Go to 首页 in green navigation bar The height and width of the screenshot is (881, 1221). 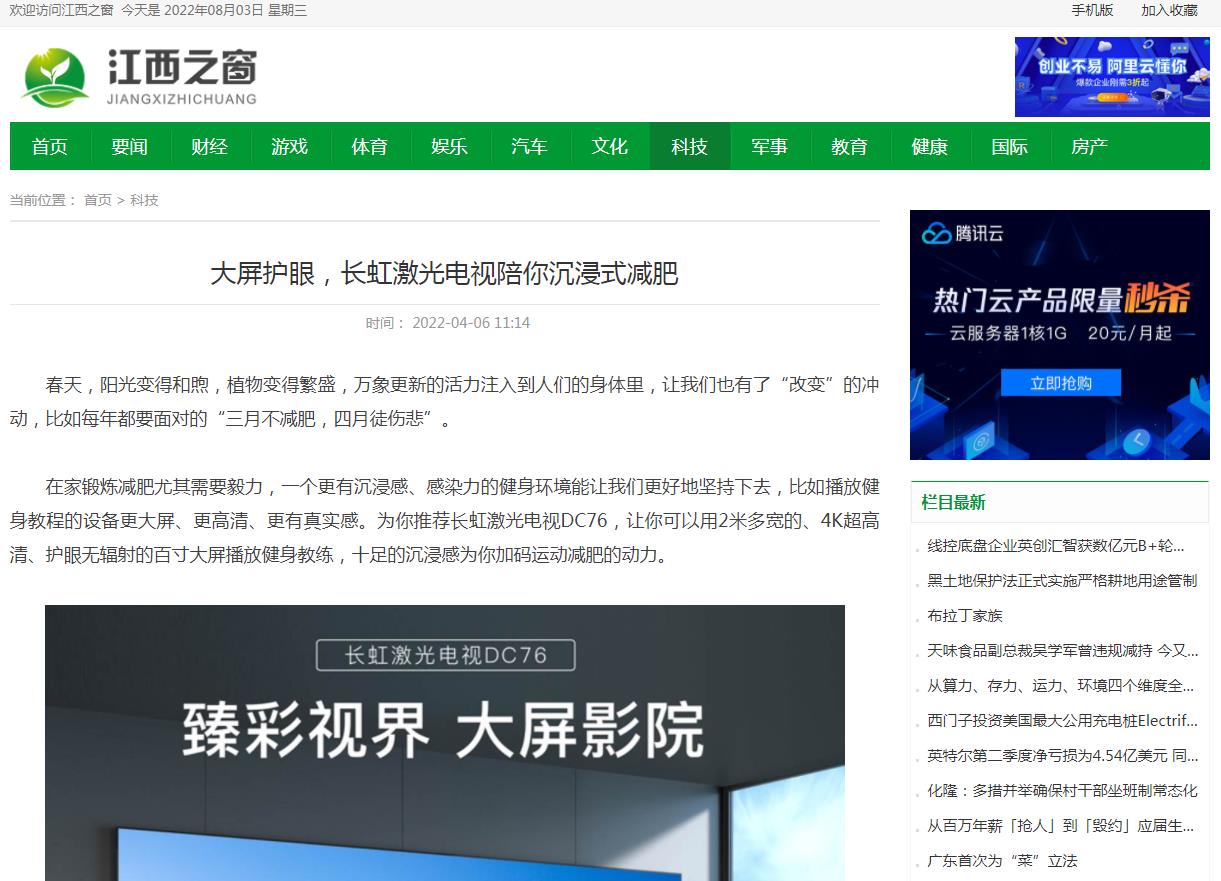point(50,147)
